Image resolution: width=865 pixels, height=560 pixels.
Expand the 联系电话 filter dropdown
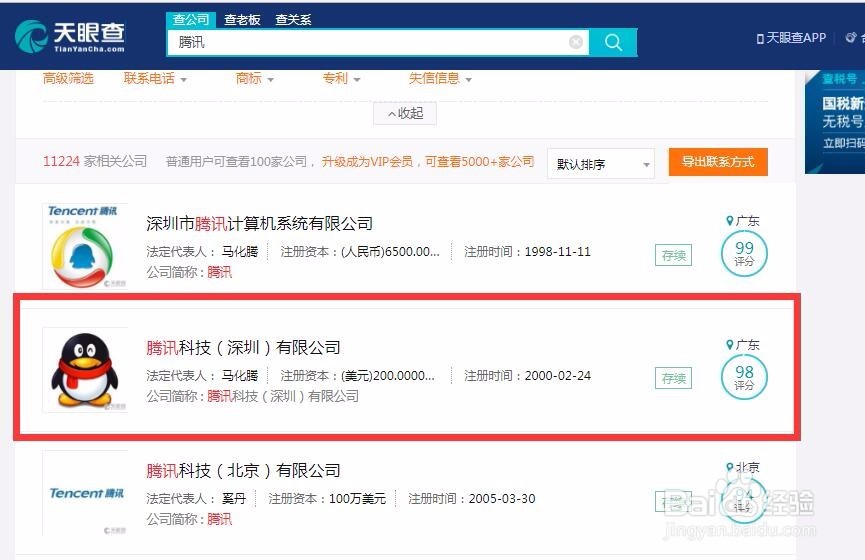click(x=155, y=79)
